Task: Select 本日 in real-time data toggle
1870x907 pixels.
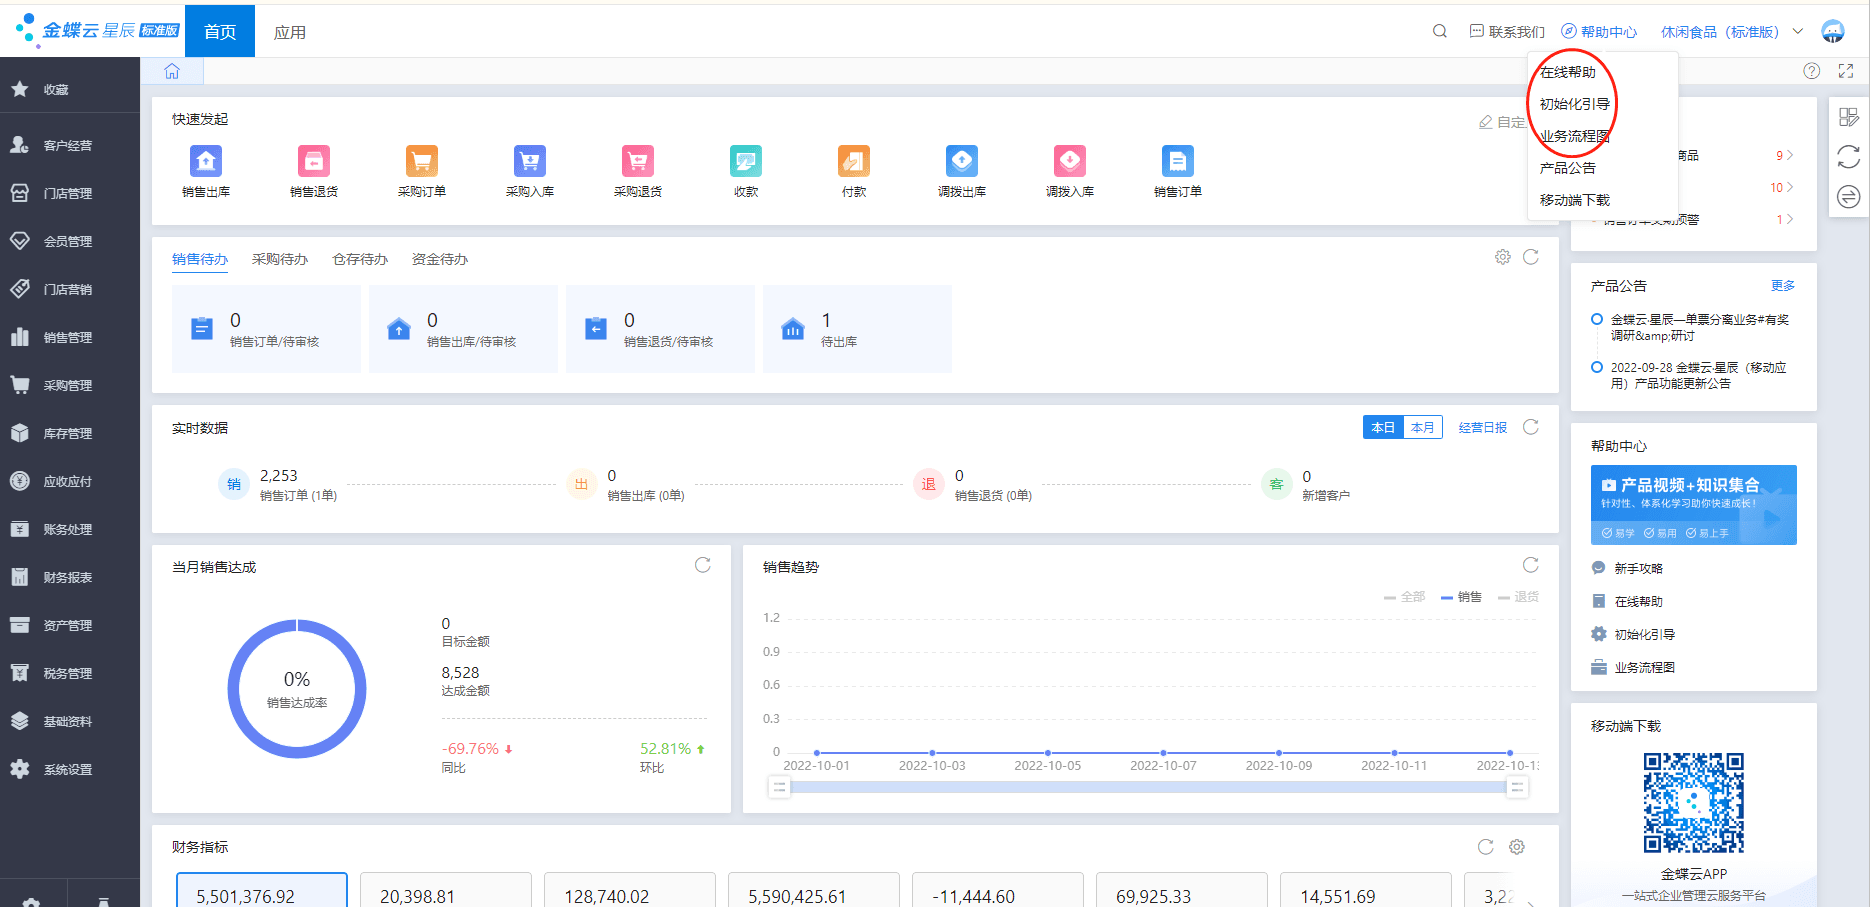Action: [x=1383, y=427]
